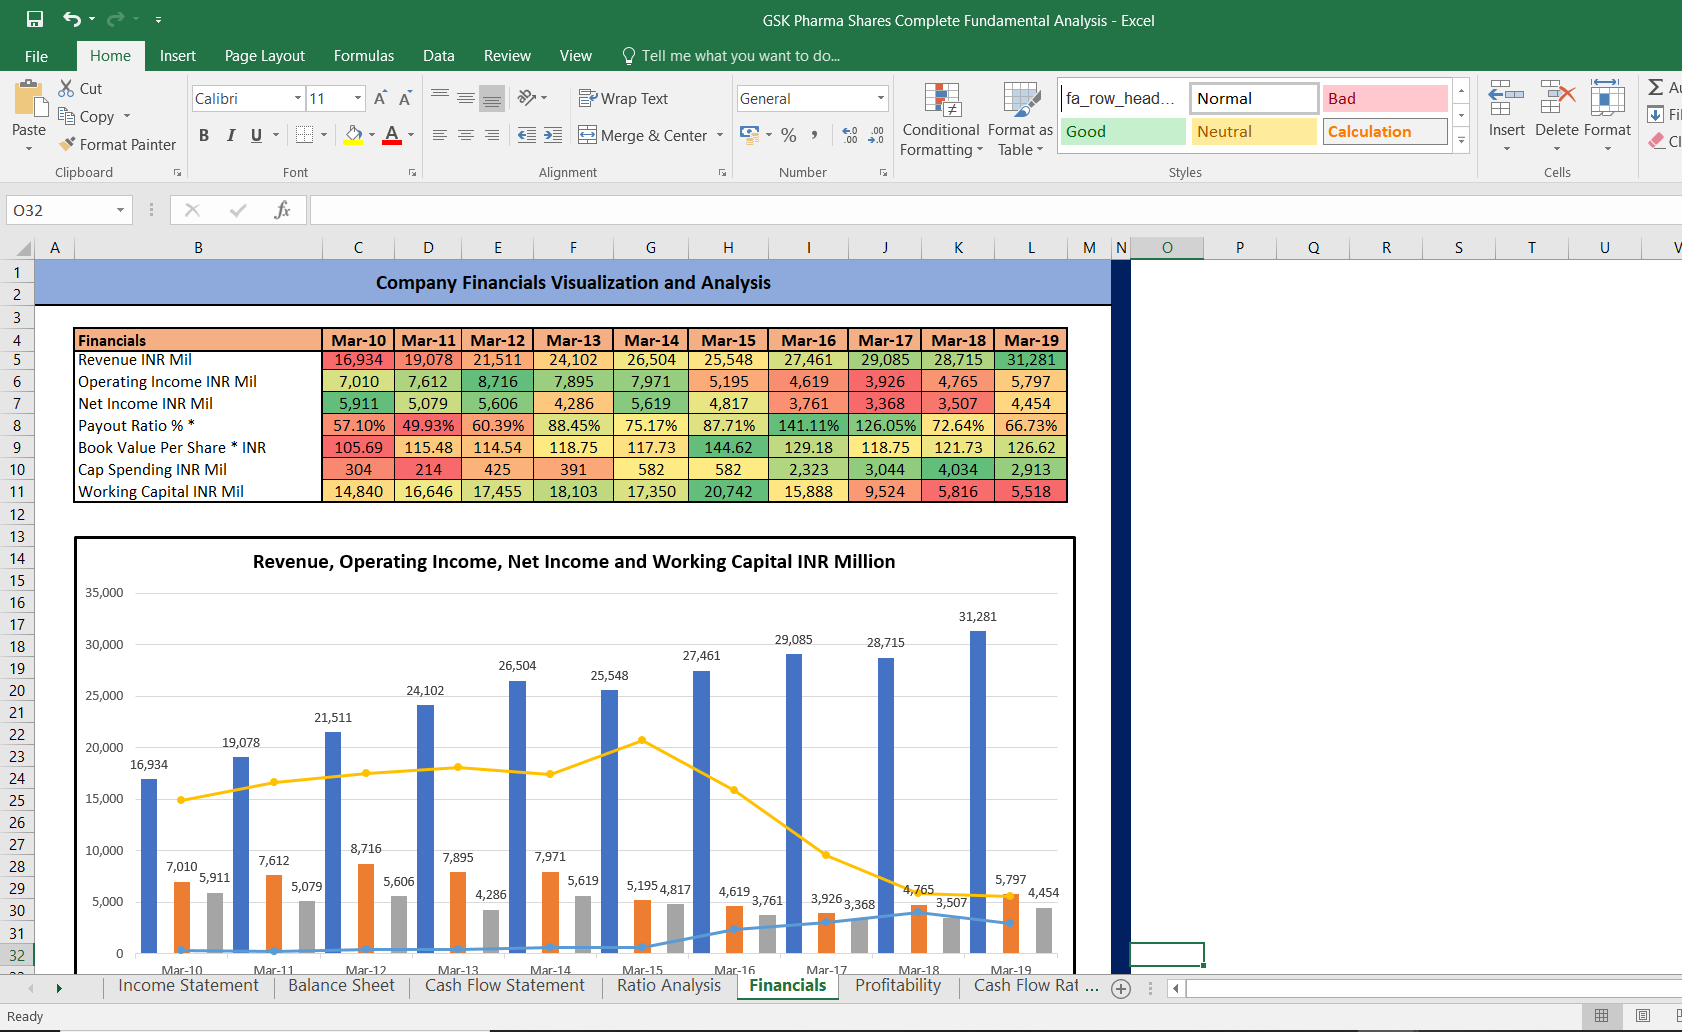Click the Delete cells icon

(1557, 99)
